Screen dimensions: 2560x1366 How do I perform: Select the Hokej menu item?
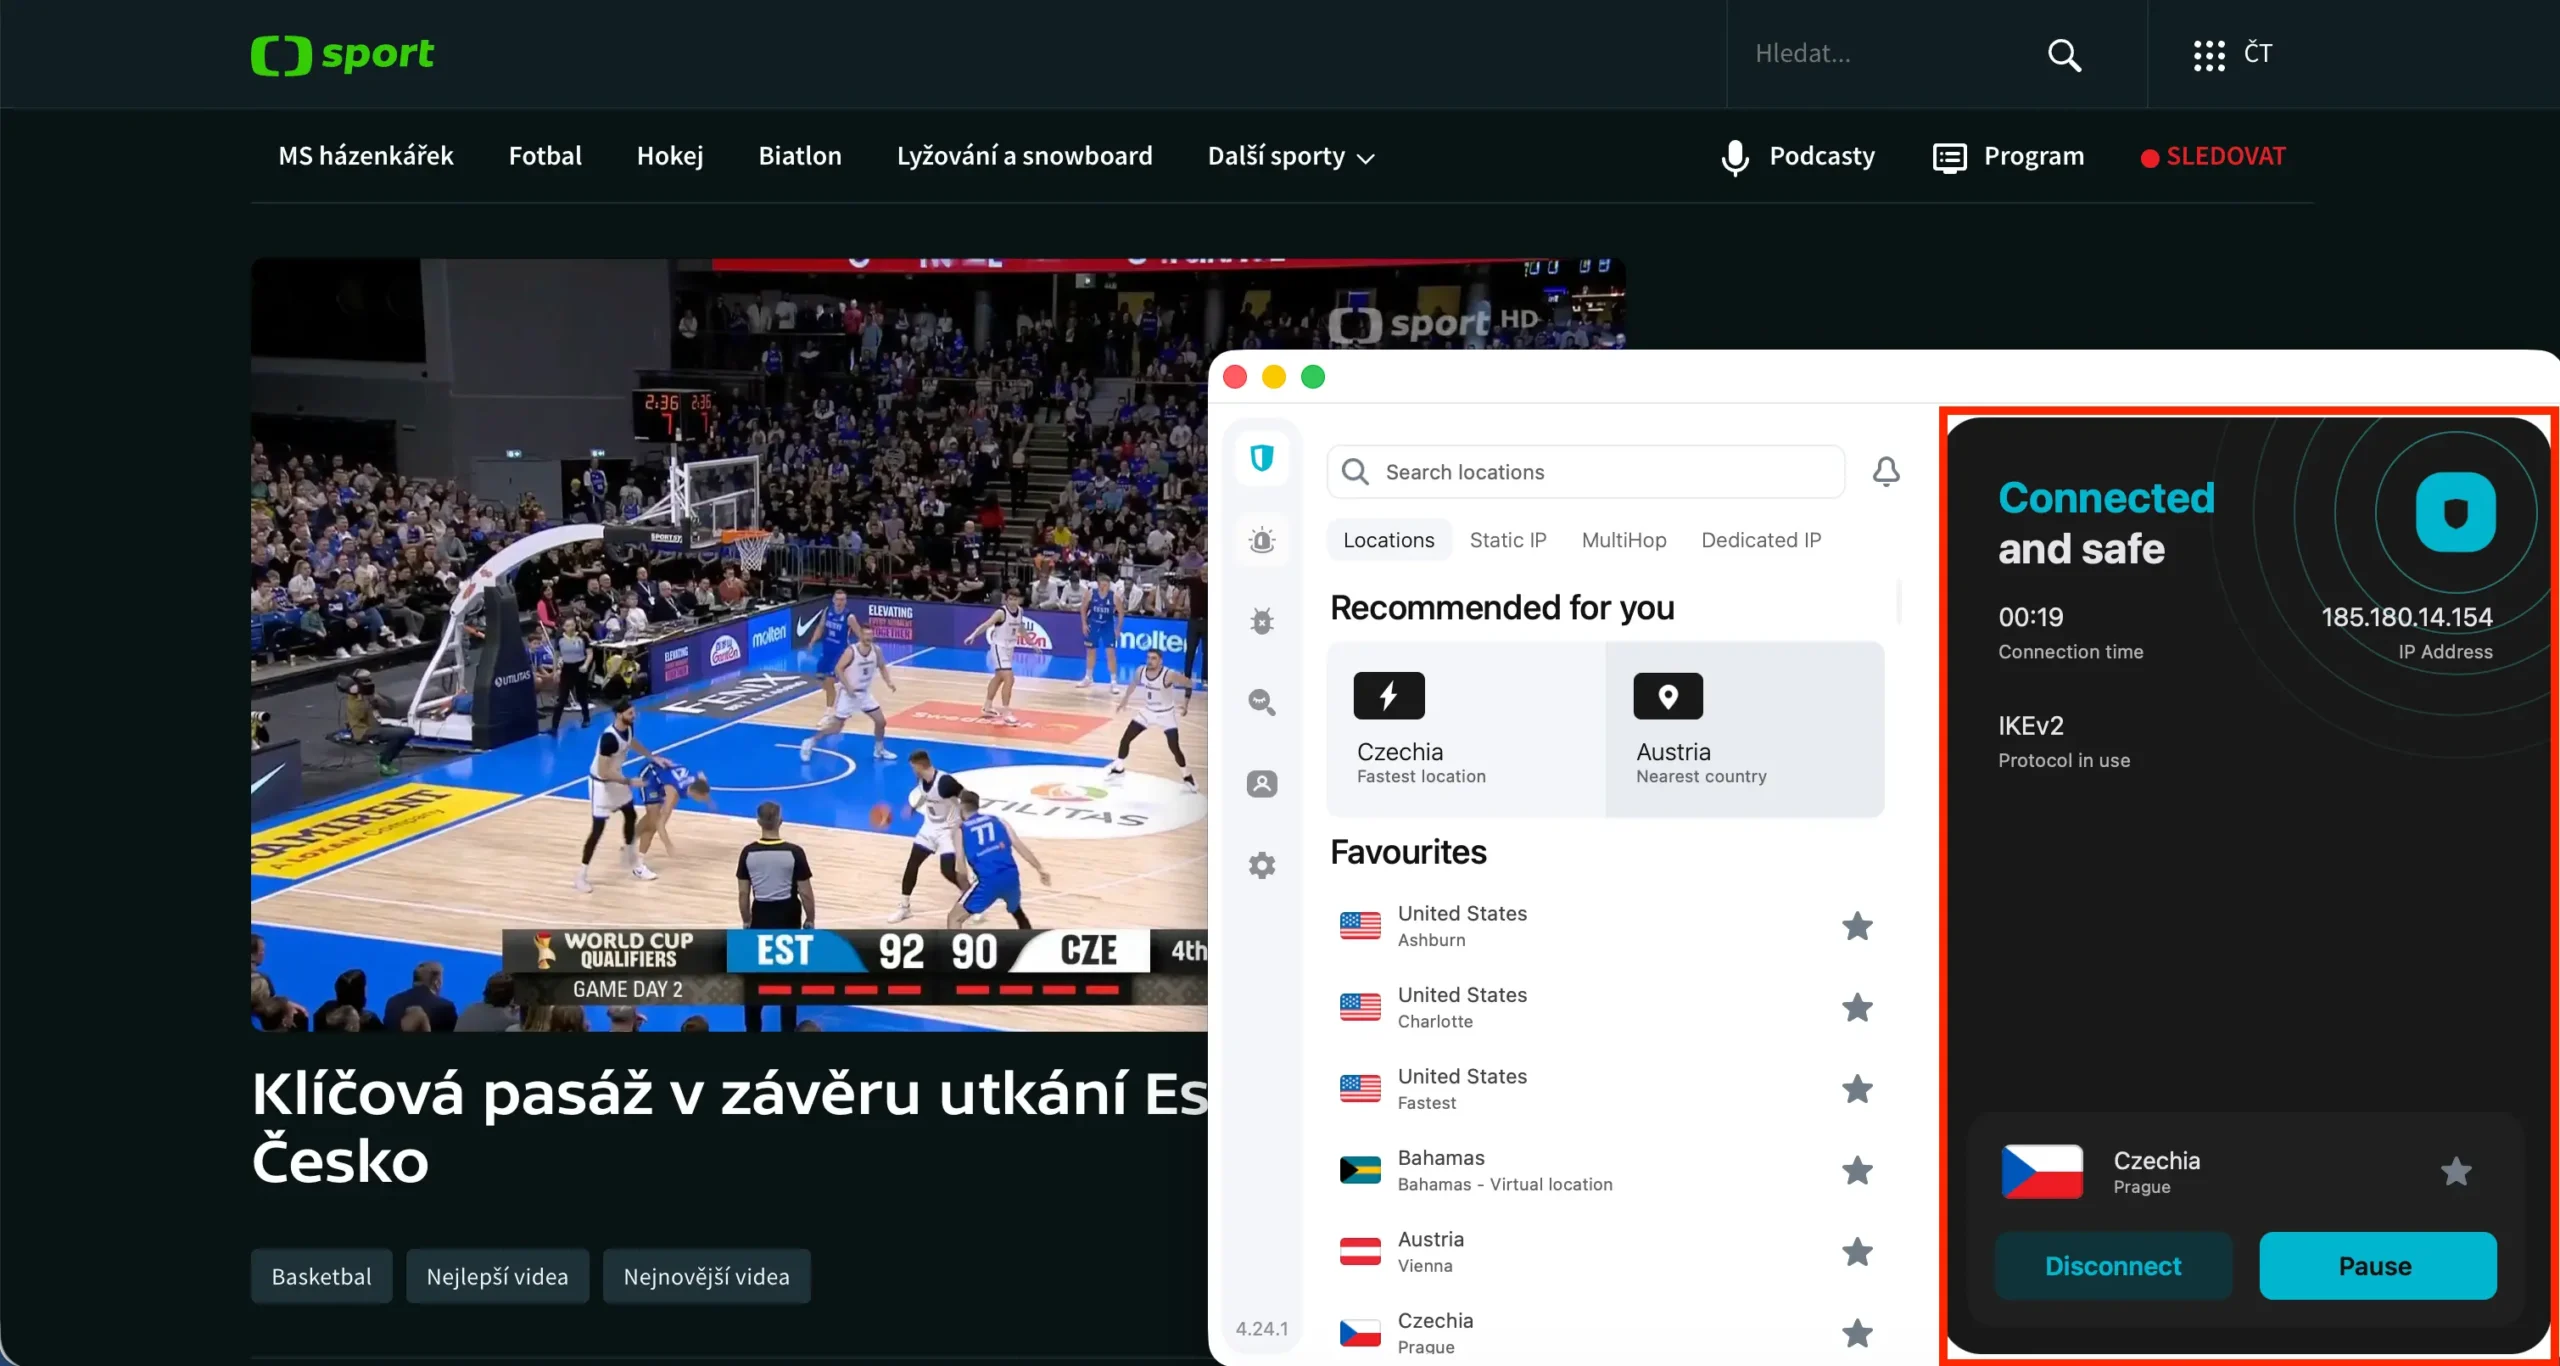click(x=669, y=156)
